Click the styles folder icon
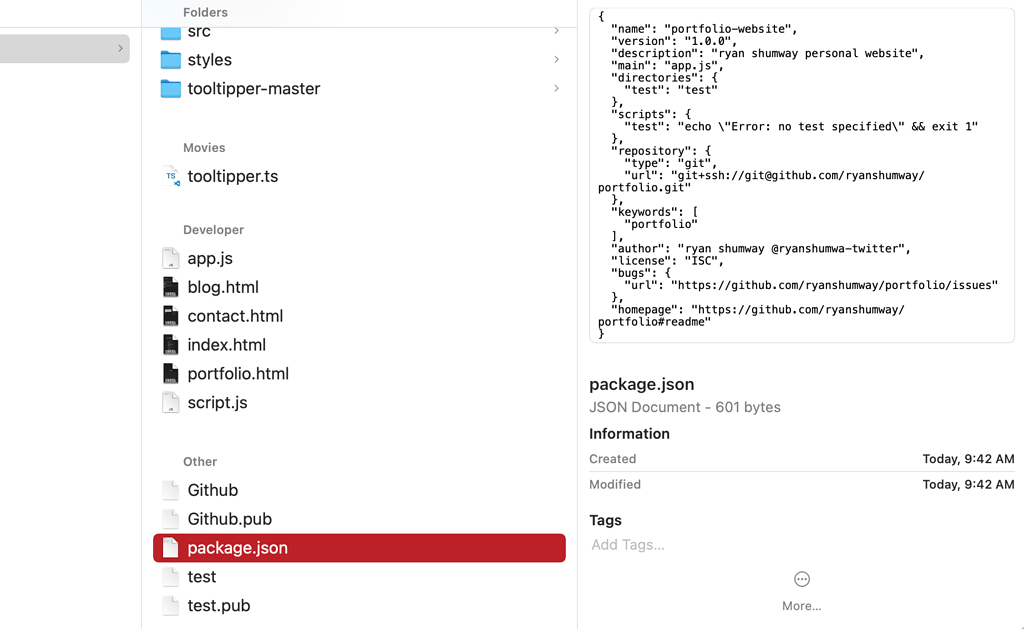Image resolution: width=1024 pixels, height=629 pixels. point(171,60)
